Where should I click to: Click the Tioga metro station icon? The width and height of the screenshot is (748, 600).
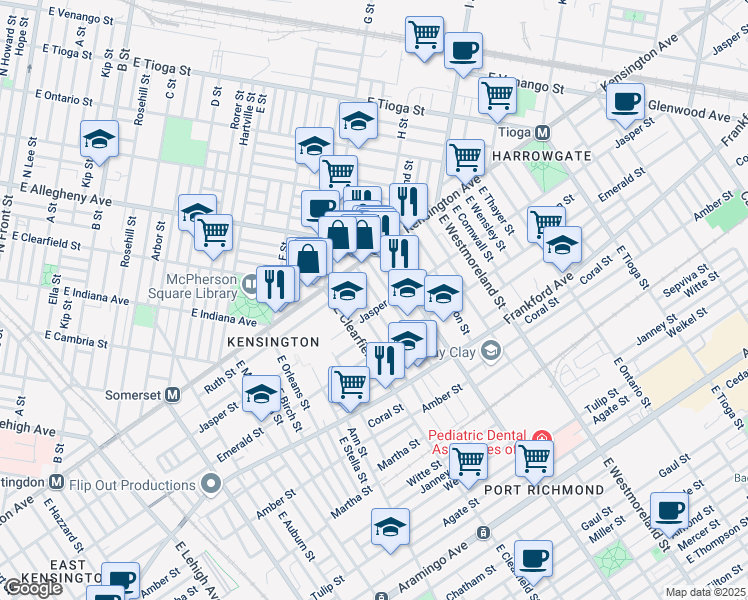pos(542,132)
